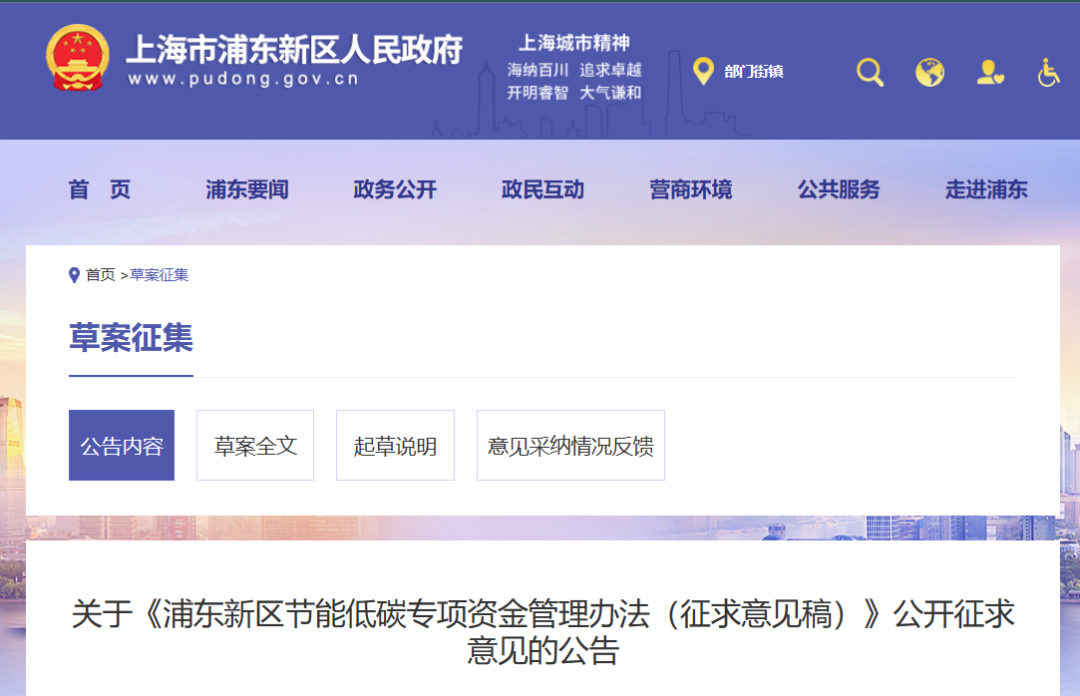Click 首页 breadcrumb link

(100, 275)
